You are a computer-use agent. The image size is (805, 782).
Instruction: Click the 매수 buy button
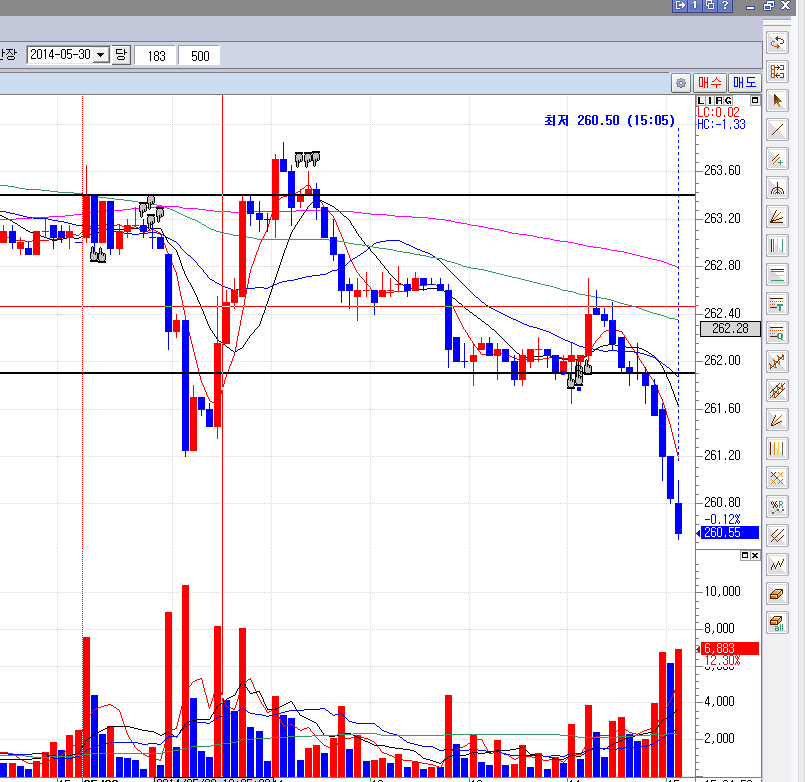pos(710,83)
